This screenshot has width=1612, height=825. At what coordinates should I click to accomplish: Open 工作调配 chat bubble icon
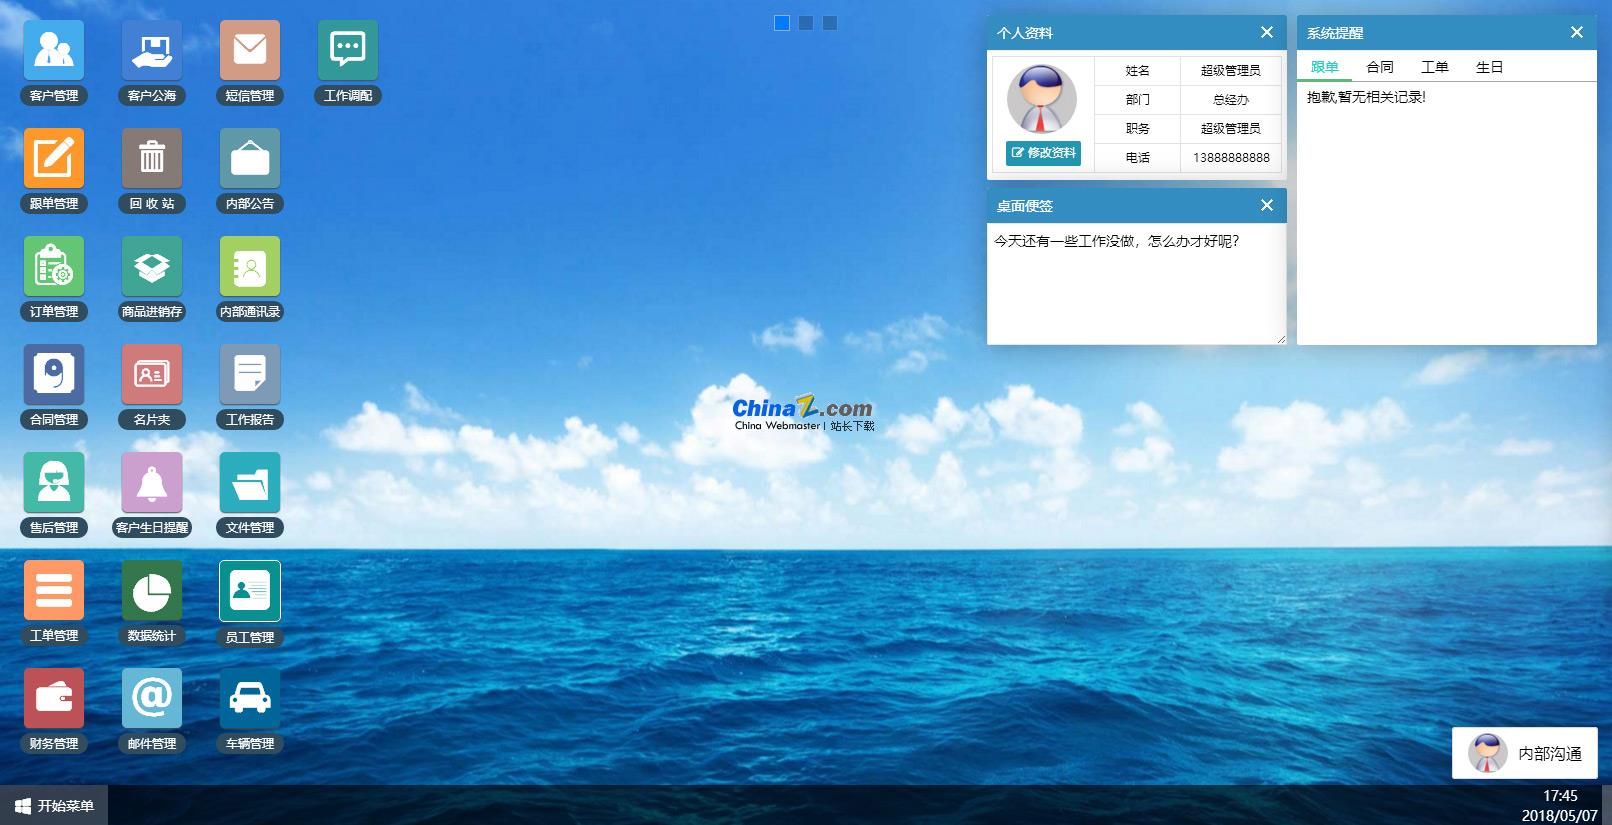[348, 51]
